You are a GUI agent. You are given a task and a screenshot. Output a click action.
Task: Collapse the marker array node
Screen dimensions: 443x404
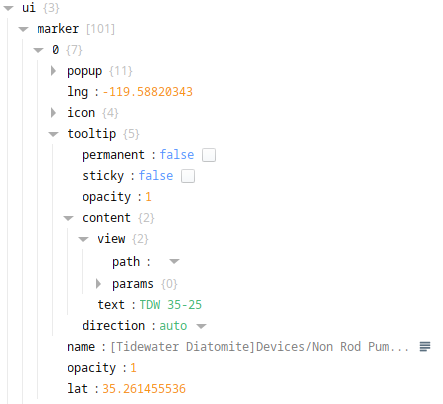point(23,29)
